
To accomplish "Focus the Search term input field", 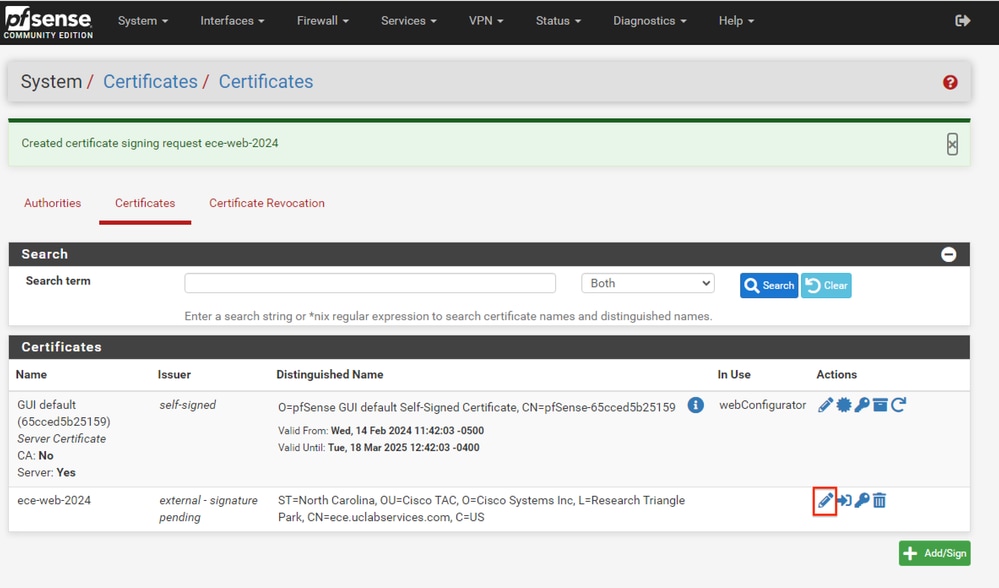I will [x=370, y=283].
